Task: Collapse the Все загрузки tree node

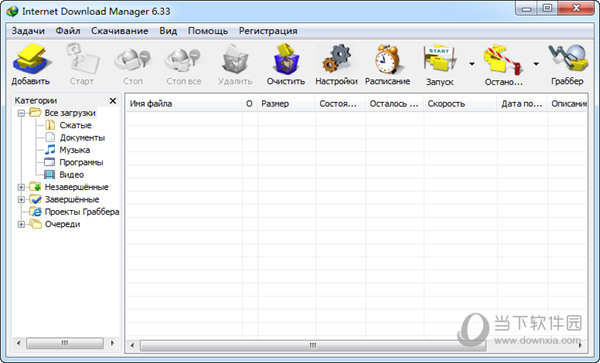Action: [21, 113]
